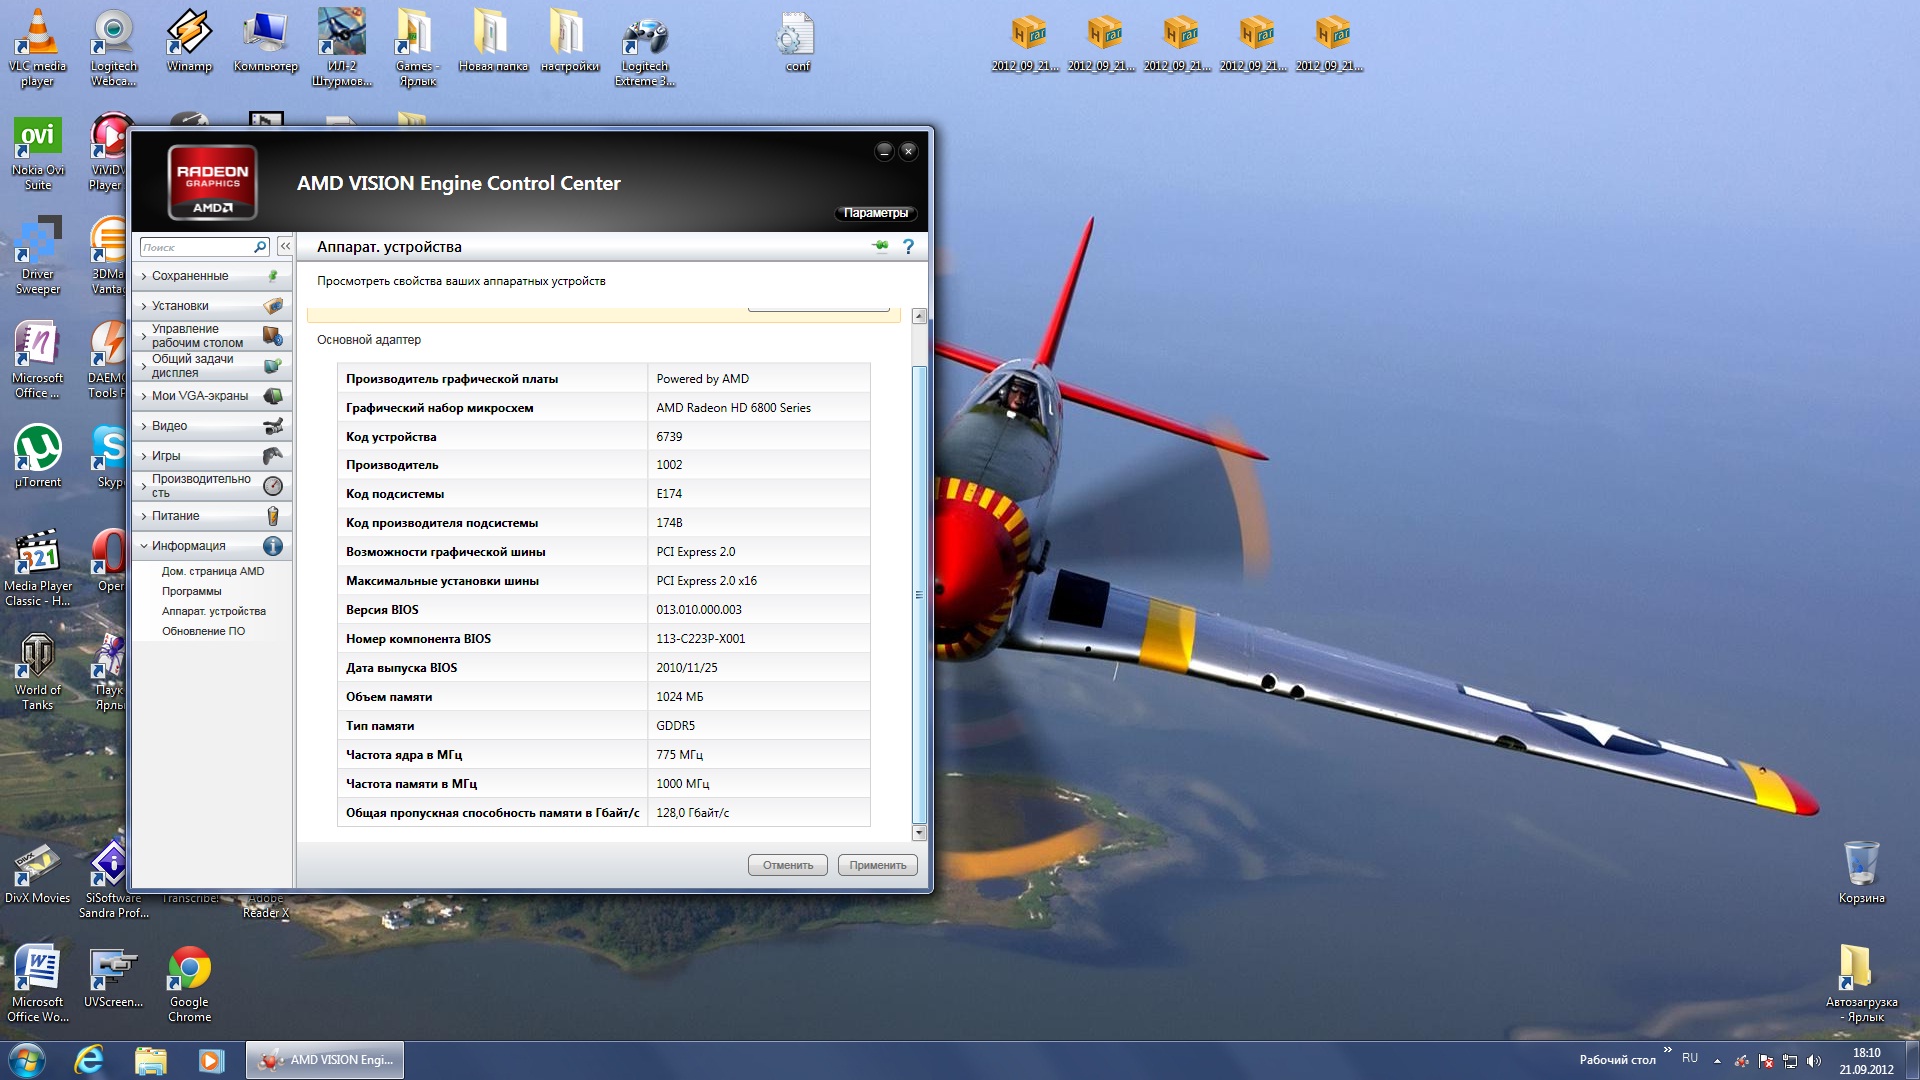Open World of Tanks desktop icon
1920x1080 pixels.
(37, 671)
